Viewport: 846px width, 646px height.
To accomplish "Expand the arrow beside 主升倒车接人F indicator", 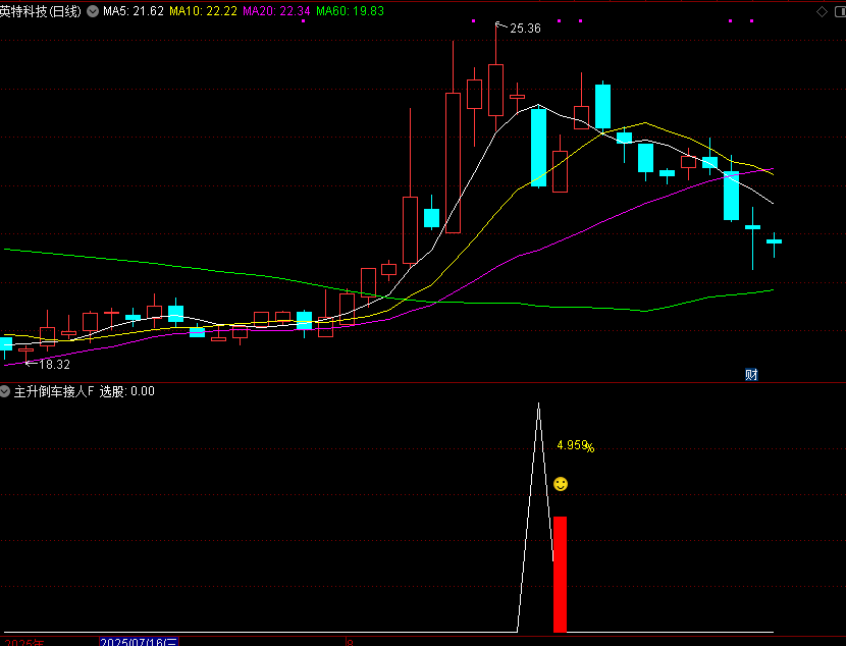I will pos(6,391).
